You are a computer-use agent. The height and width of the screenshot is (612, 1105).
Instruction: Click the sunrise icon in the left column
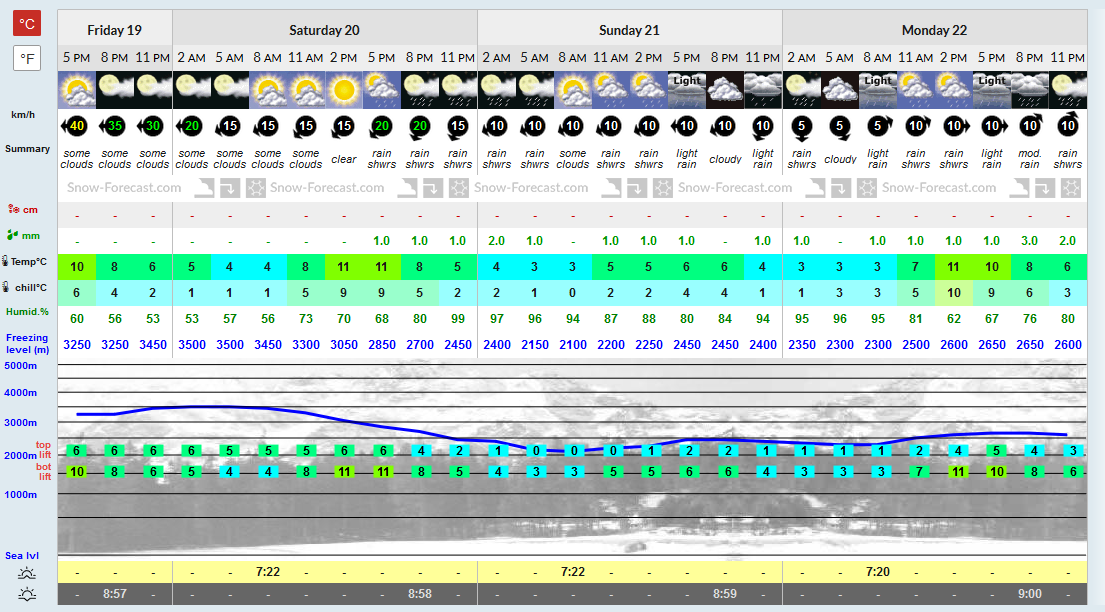coord(27,573)
